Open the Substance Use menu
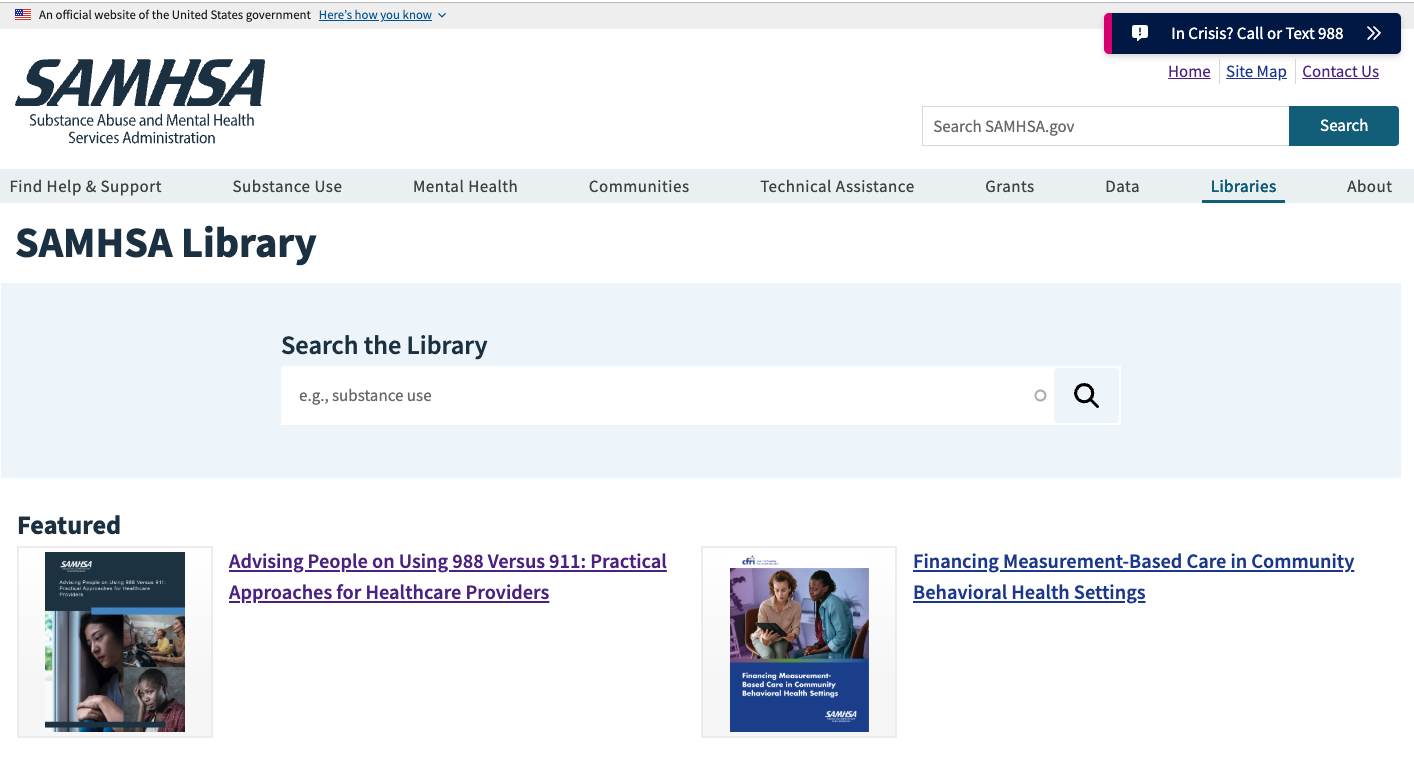This screenshot has width=1414, height=759. (x=287, y=186)
